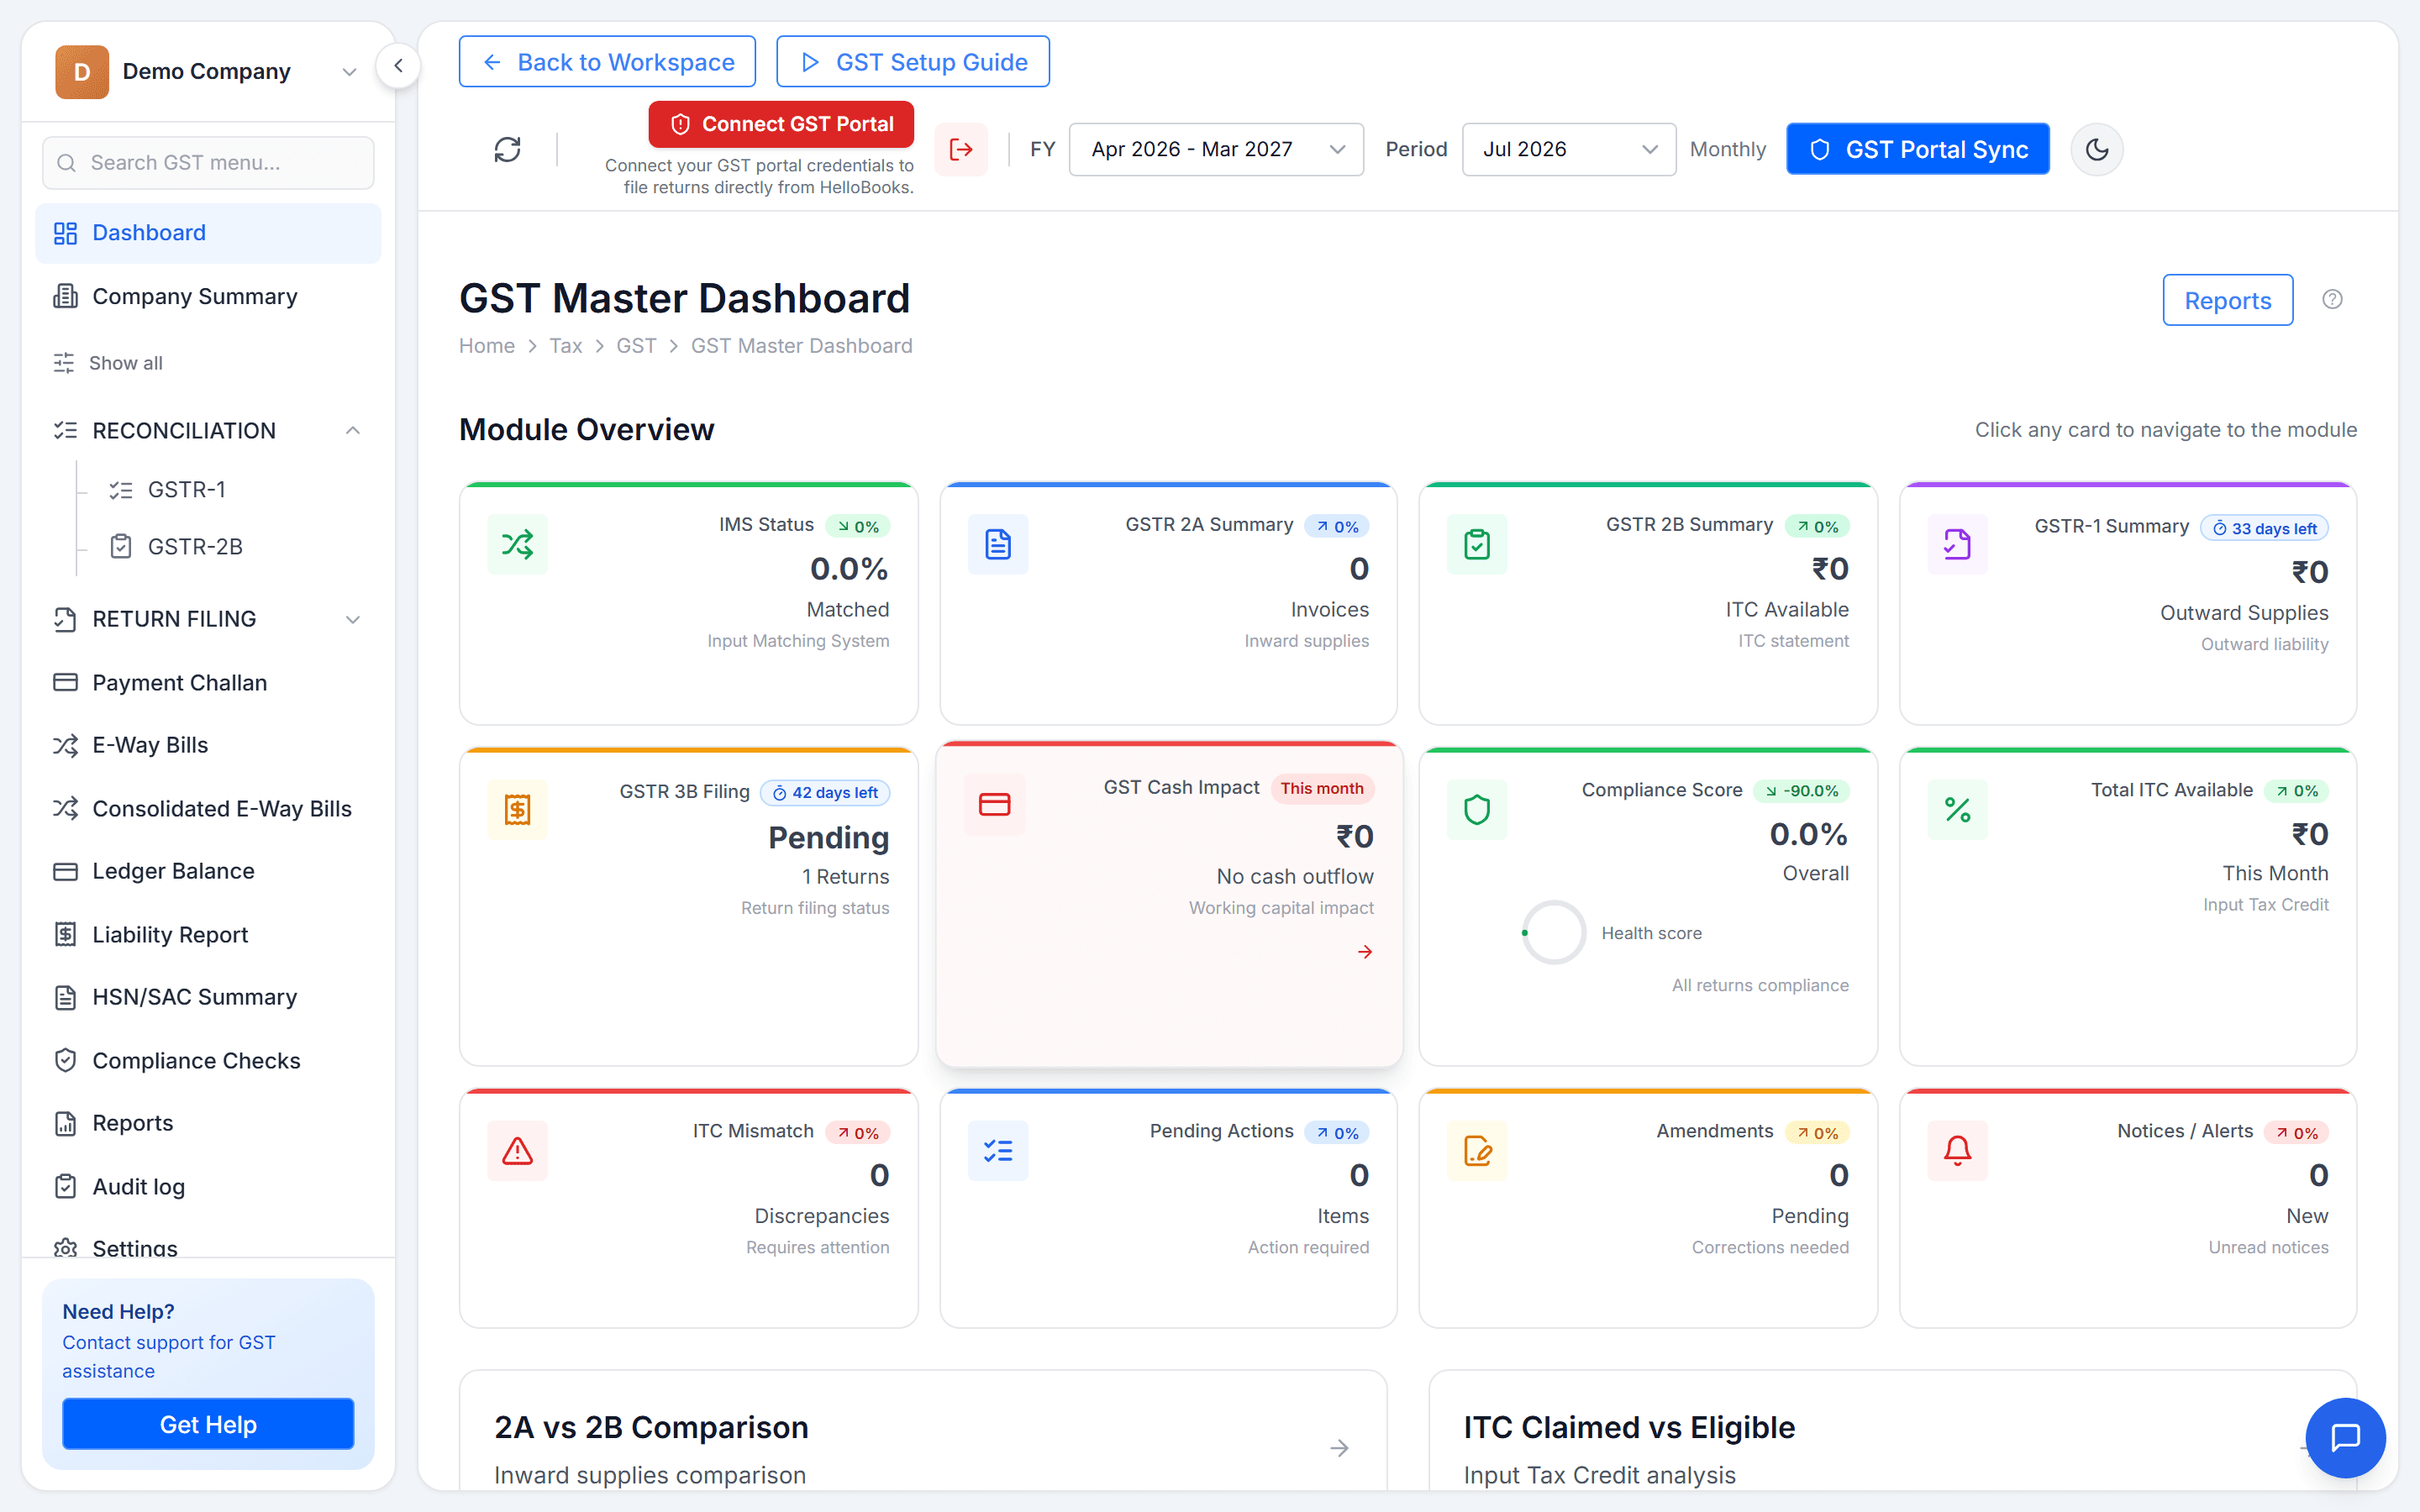Click Home in the breadcrumb
The height and width of the screenshot is (1512, 2420).
[486, 346]
